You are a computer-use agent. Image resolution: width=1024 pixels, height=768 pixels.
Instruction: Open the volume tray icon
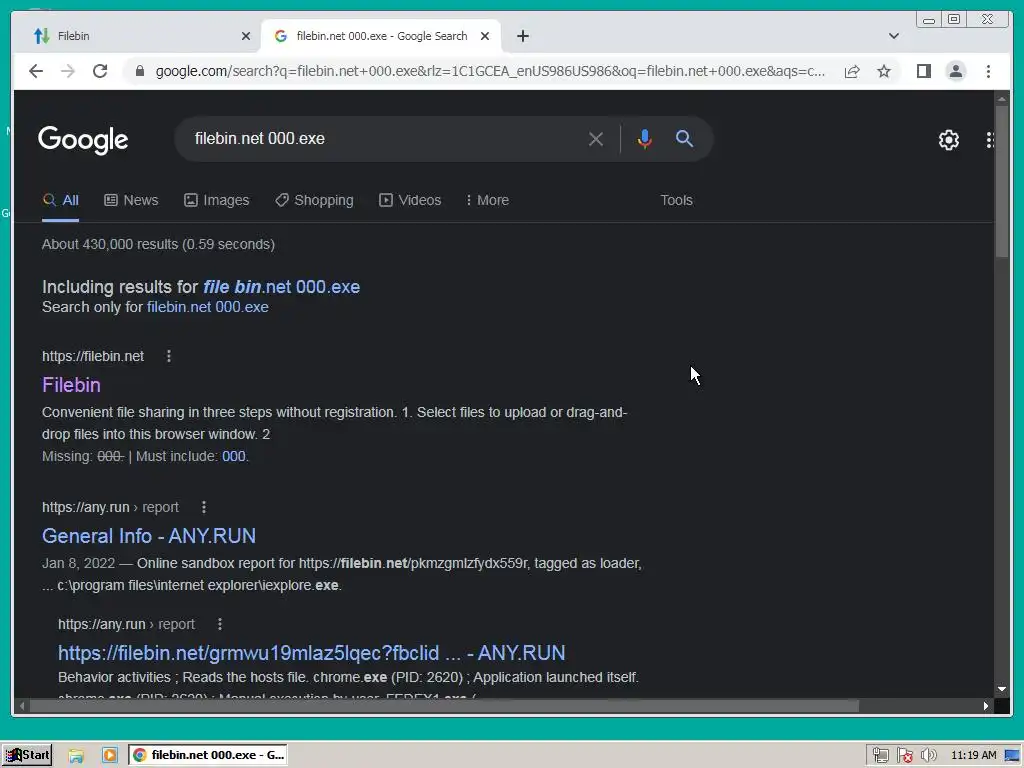tap(928, 756)
